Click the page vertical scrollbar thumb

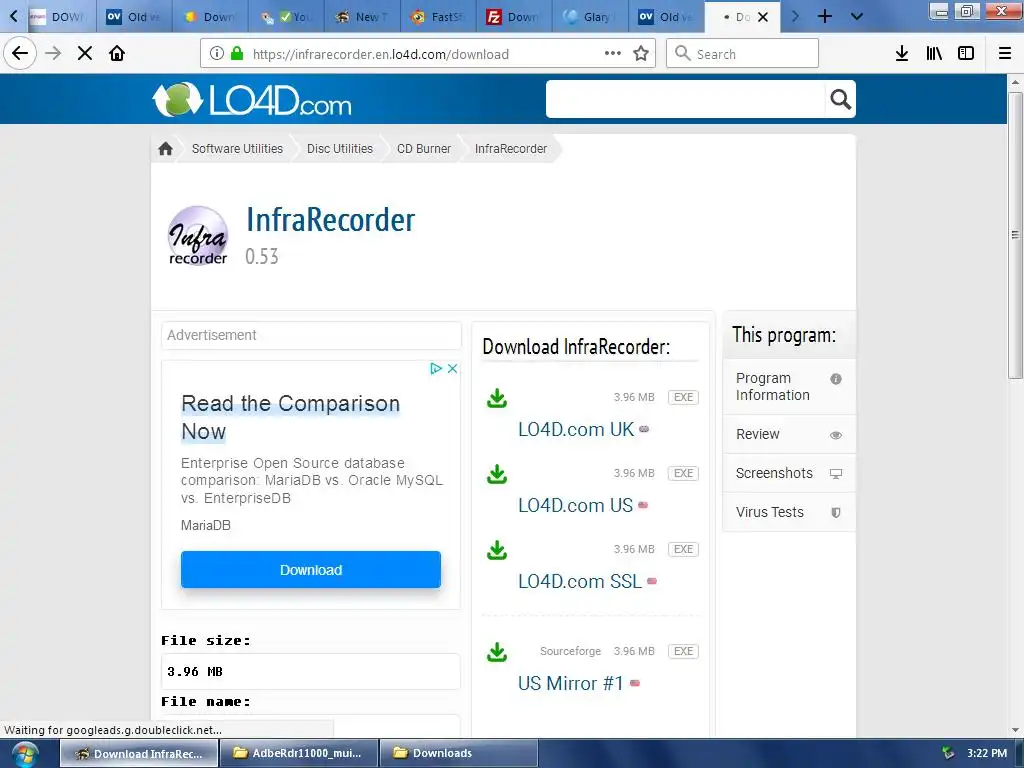(x=1015, y=235)
